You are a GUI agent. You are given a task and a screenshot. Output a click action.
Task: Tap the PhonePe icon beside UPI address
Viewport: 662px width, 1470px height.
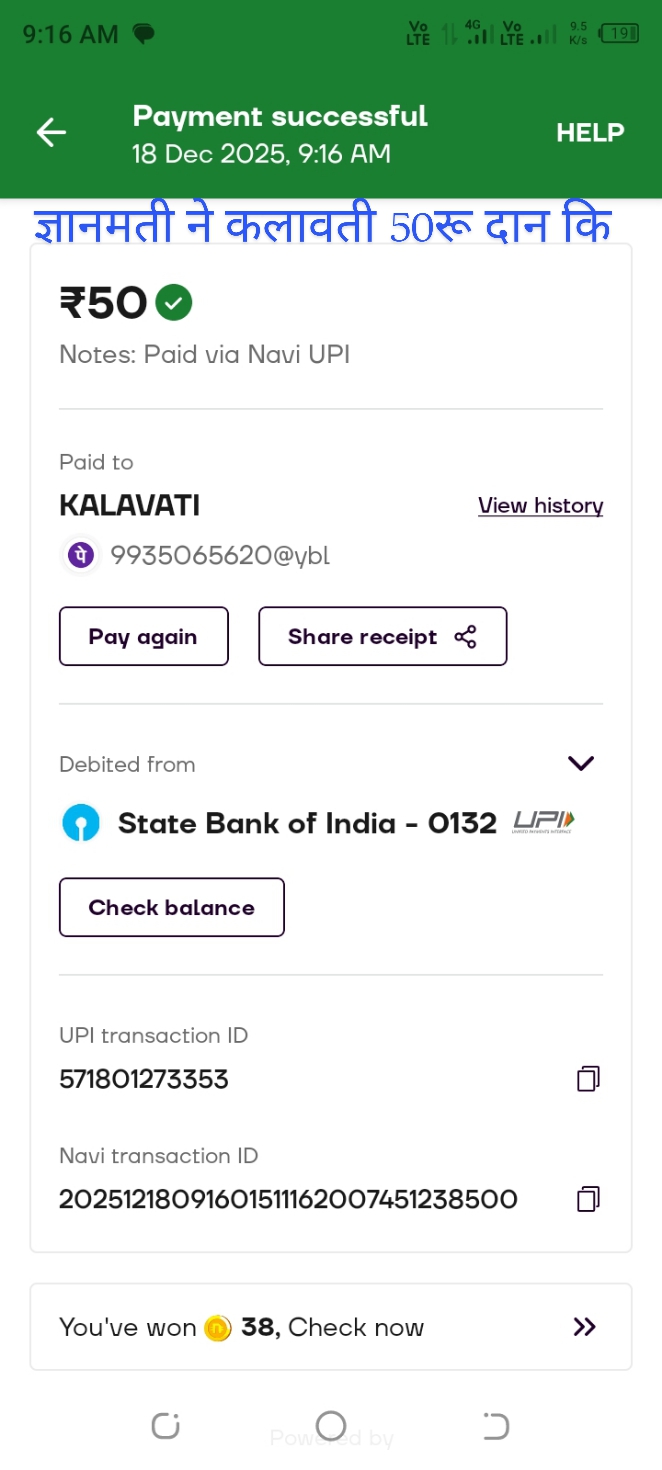click(81, 555)
